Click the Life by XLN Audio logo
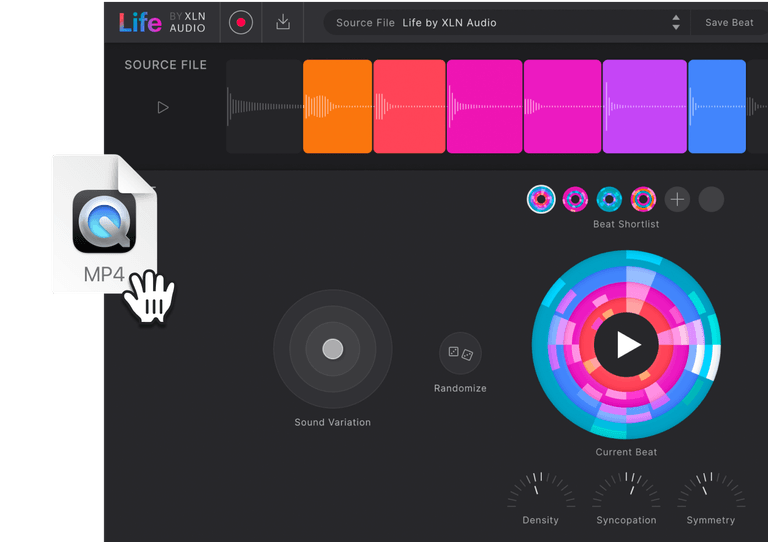Screen dimensions: 768x542 coord(163,23)
